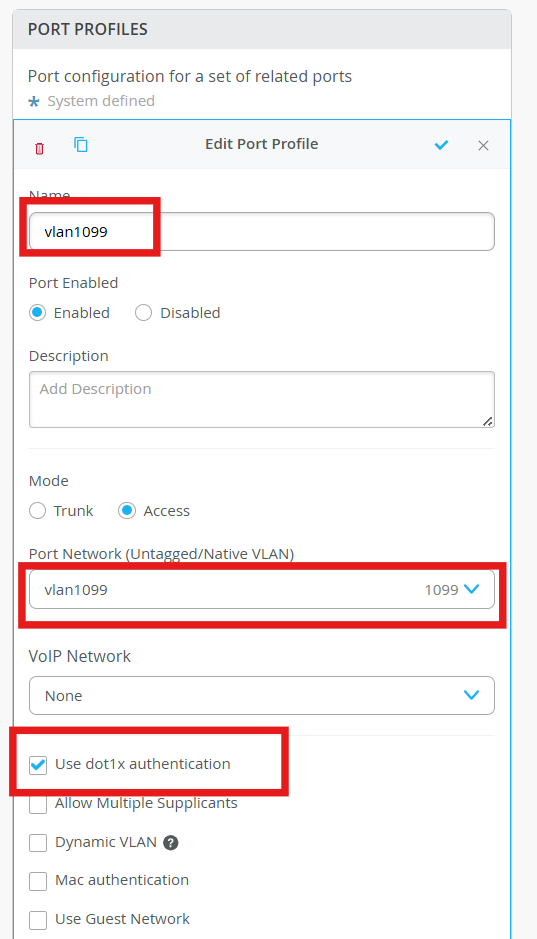The image size is (537, 939).
Task: Enable Mac authentication checkbox
Action: (x=38, y=881)
